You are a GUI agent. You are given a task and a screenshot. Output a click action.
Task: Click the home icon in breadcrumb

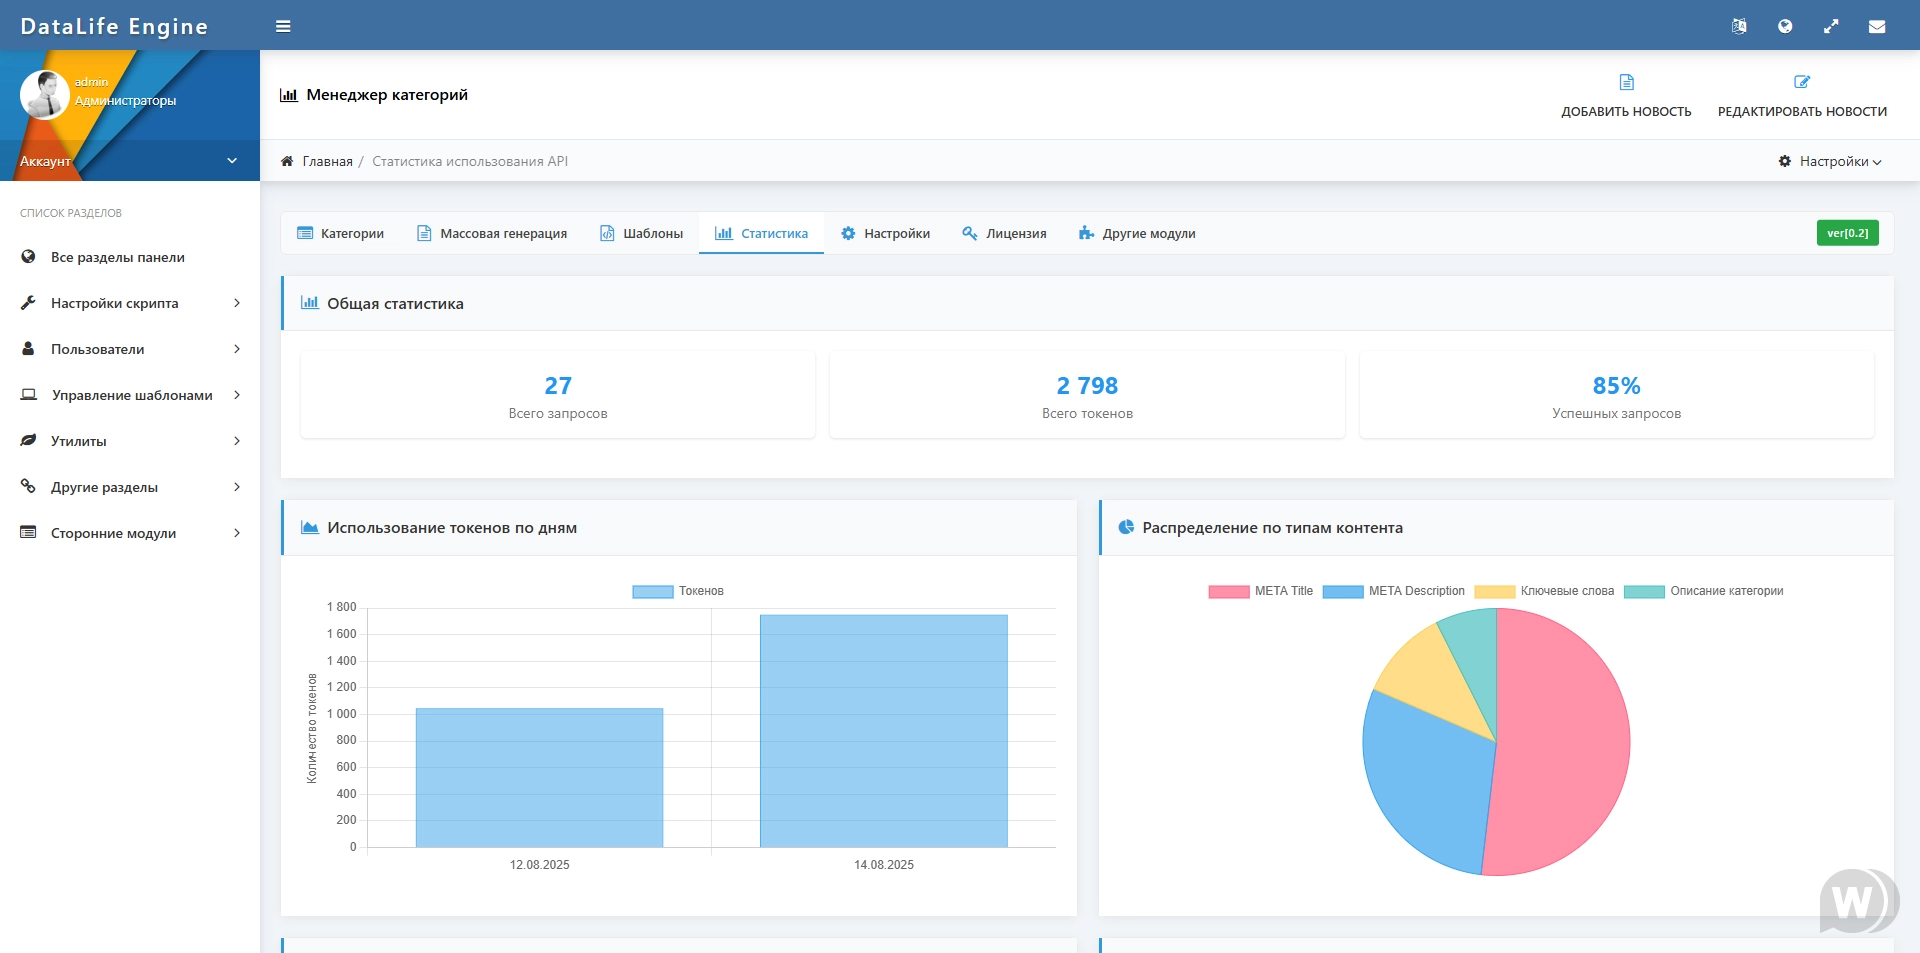tap(287, 161)
